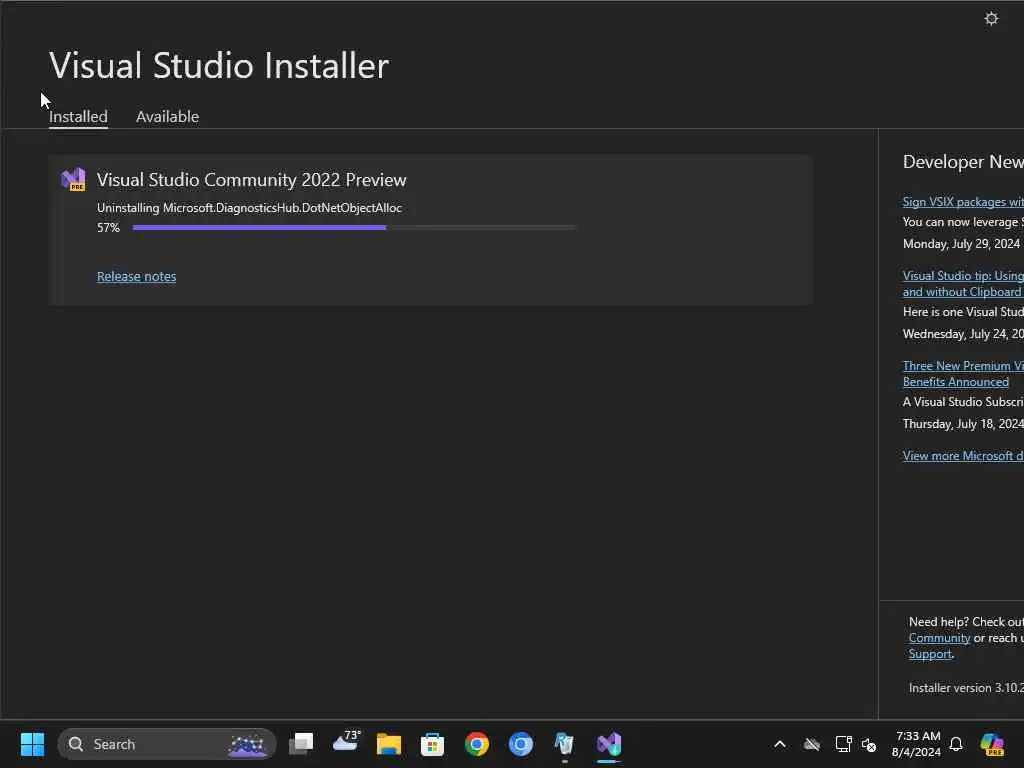Viewport: 1024px width, 768px height.
Task: Click the Visual Studio Community 2022 Preview title
Action: 251,180
